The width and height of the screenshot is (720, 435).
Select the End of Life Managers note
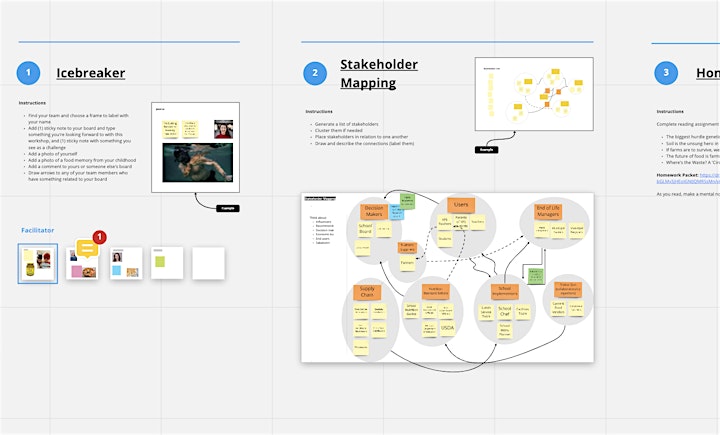coord(548,211)
